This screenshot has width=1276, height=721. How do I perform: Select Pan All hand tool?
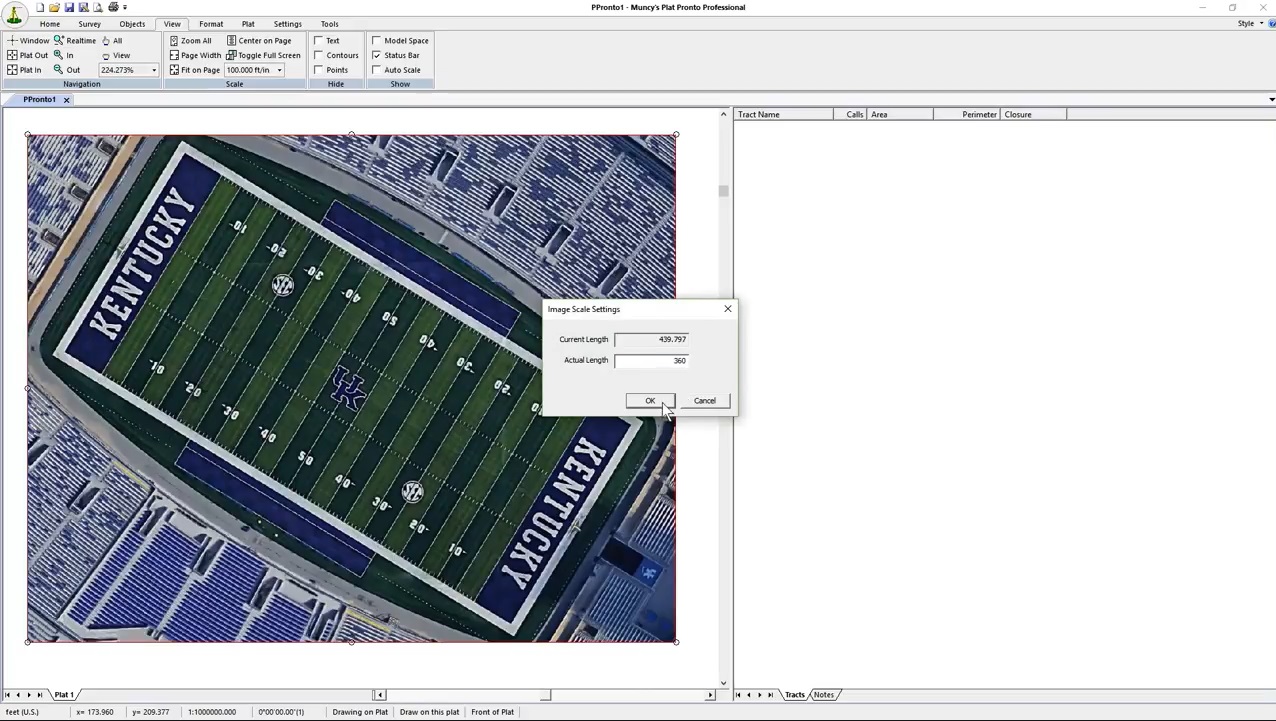click(x=112, y=41)
